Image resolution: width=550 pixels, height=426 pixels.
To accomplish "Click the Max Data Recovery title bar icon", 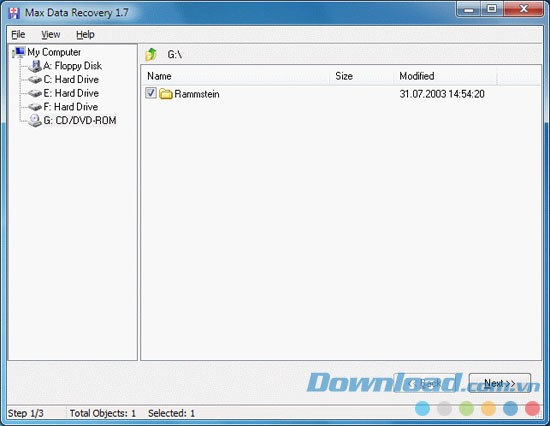I will pos(14,13).
